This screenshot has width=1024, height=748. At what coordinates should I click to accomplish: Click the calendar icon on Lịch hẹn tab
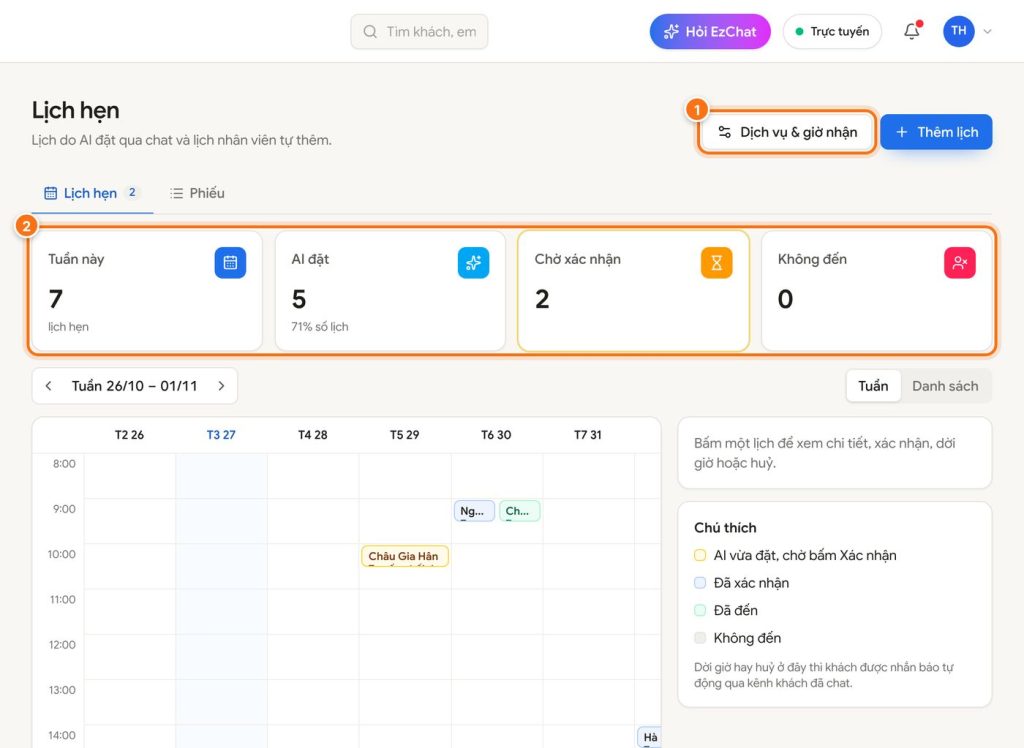pos(50,193)
